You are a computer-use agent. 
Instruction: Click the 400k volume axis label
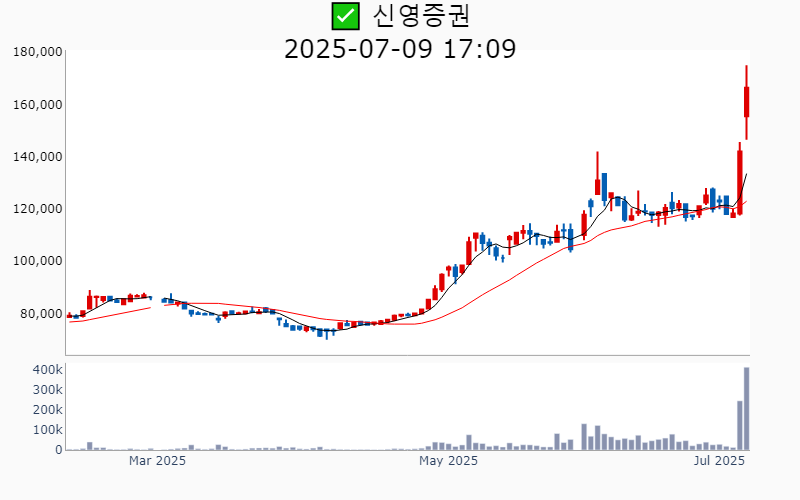pyautogui.click(x=47, y=369)
